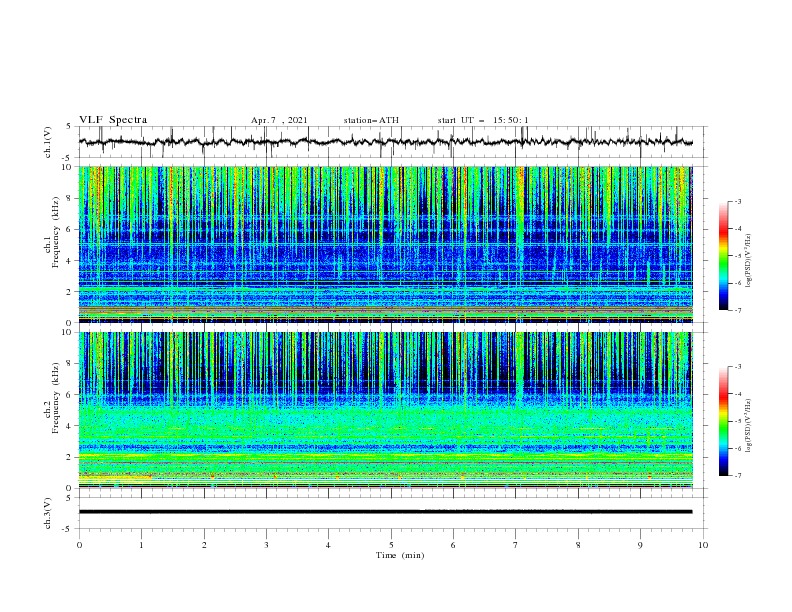This screenshot has width=792, height=612.
Task: Click time axis tick label '7'
Action: (516, 545)
